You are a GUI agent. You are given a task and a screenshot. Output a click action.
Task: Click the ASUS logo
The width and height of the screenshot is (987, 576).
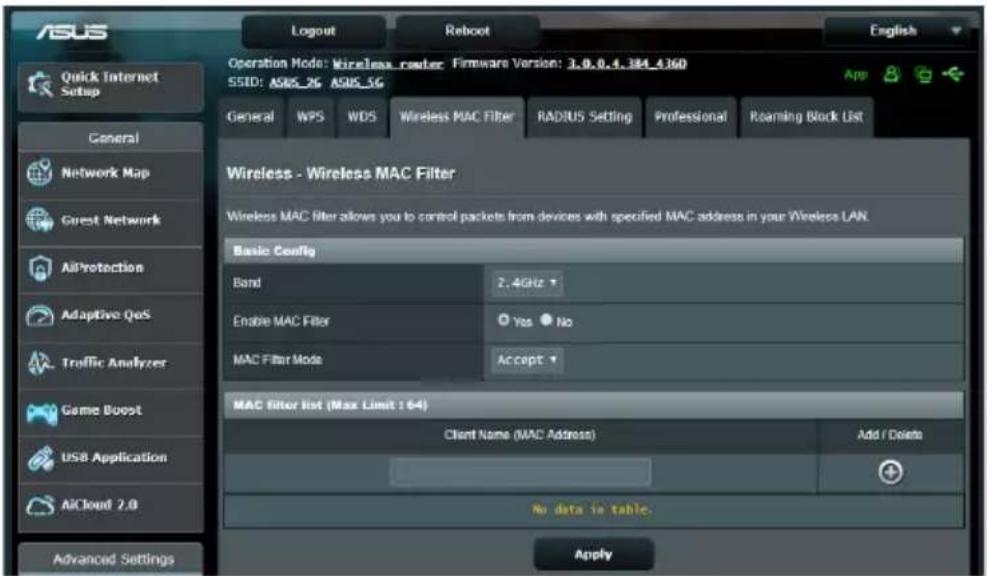click(72, 31)
